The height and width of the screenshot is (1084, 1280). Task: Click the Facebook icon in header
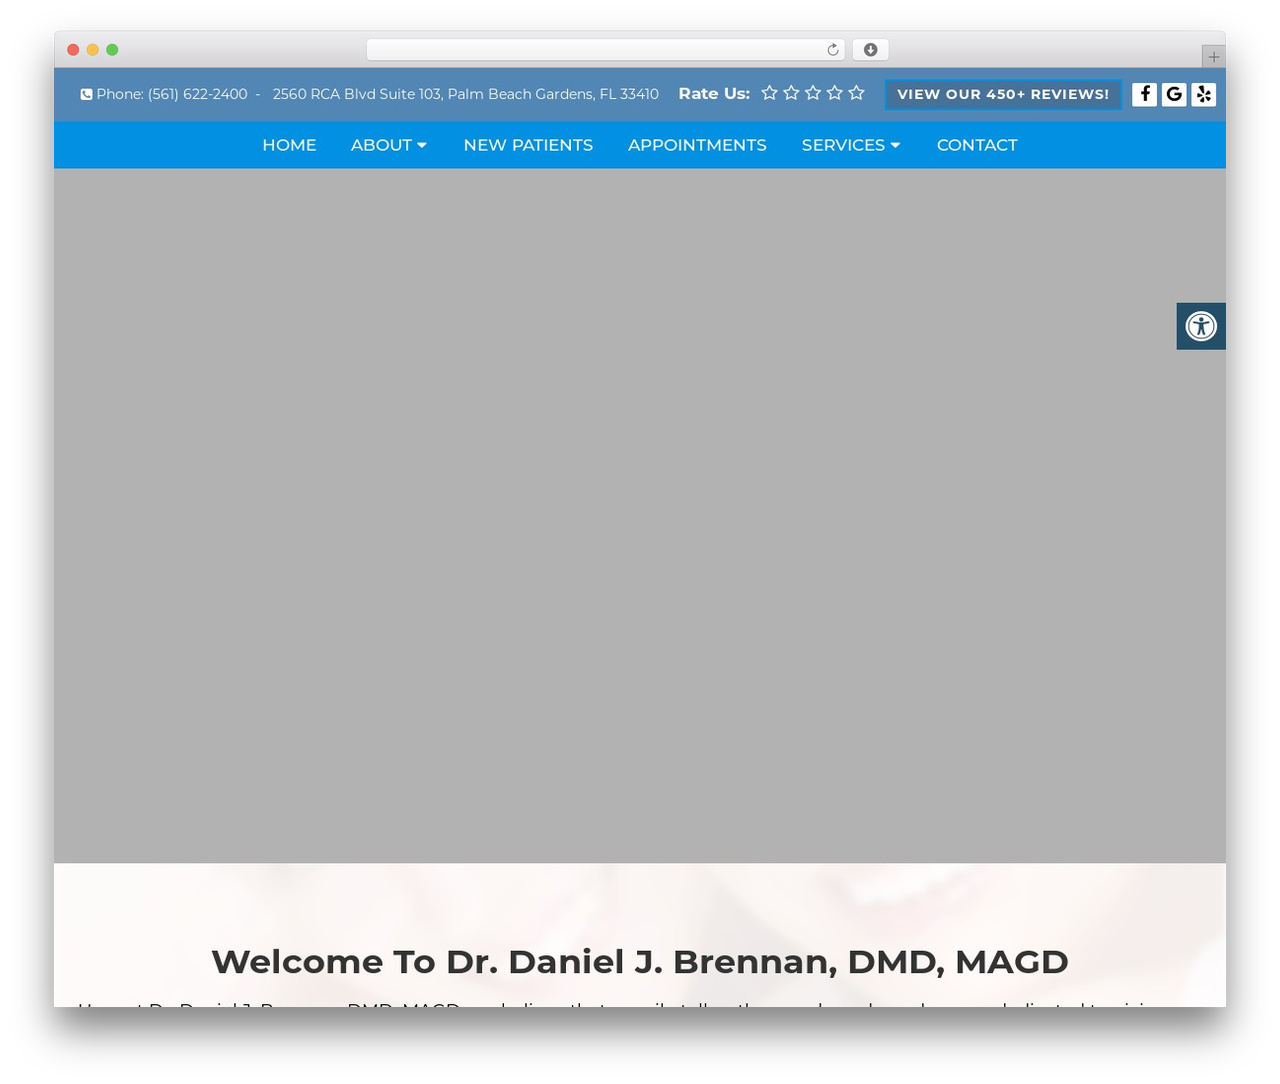pyautogui.click(x=1144, y=94)
